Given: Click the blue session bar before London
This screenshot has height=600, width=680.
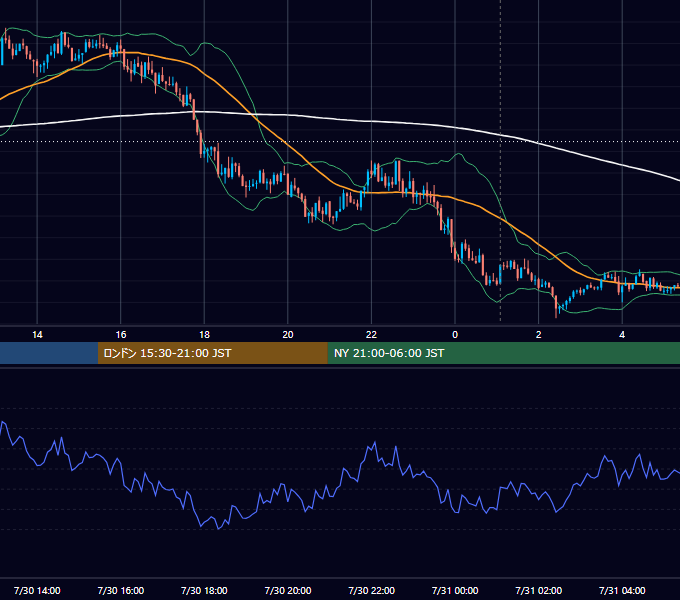Looking at the screenshot, I should point(49,353).
